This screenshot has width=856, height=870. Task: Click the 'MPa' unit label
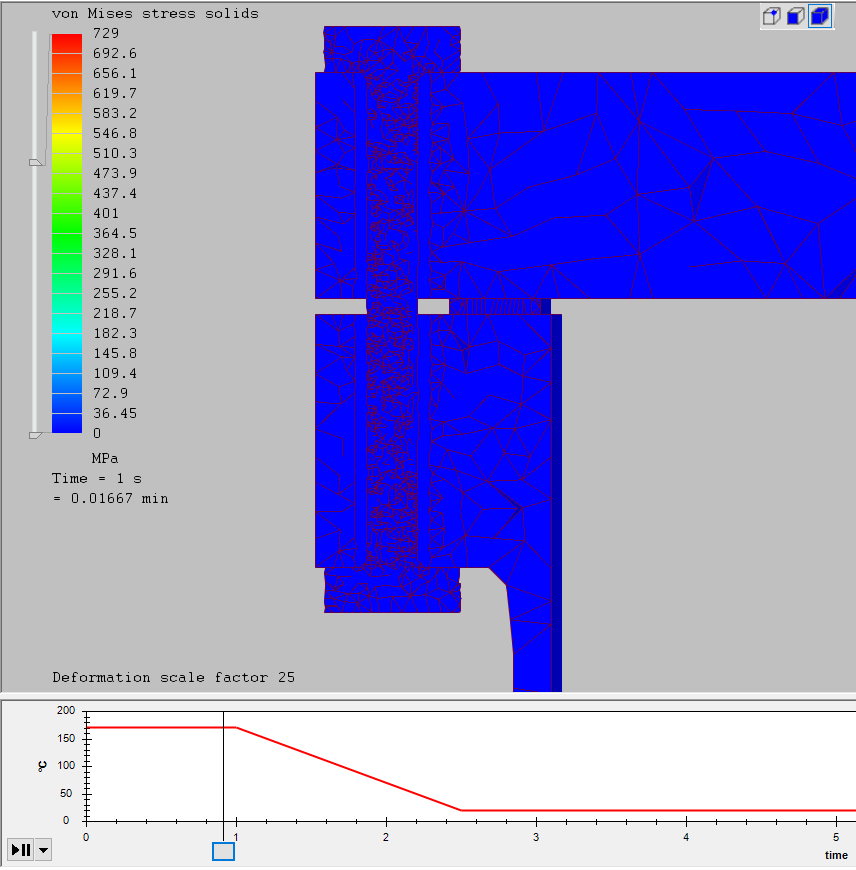(105, 458)
